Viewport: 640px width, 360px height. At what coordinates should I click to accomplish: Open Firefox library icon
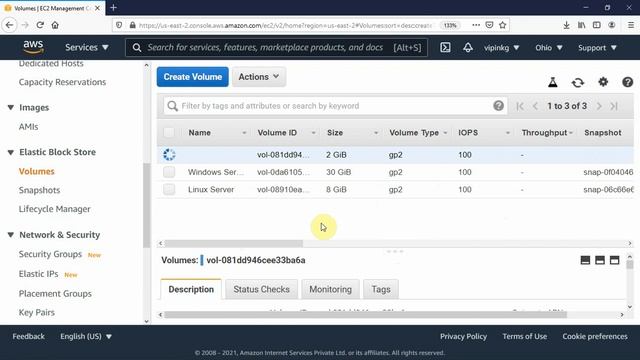coord(581,25)
